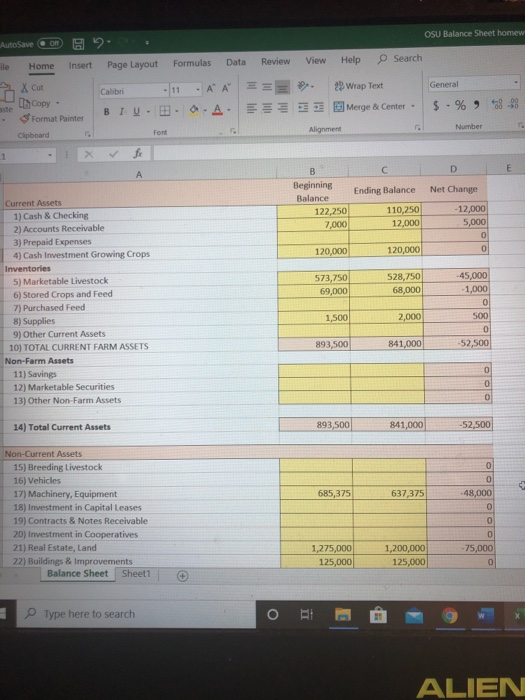525x700 pixels.
Task: Select cell with Cash & Checking 122,250
Action: coord(312,211)
